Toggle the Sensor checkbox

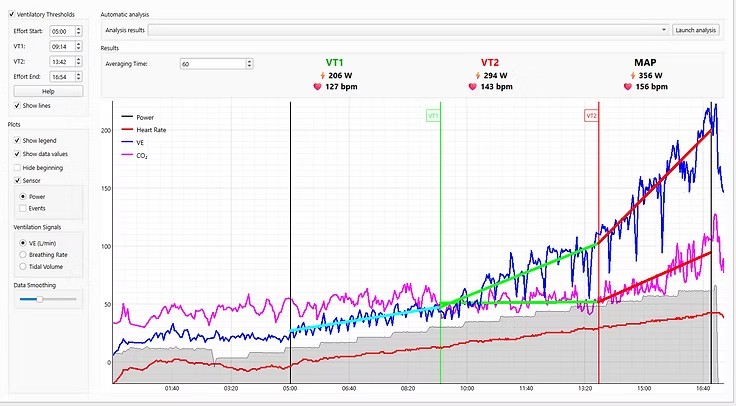pos(17,180)
